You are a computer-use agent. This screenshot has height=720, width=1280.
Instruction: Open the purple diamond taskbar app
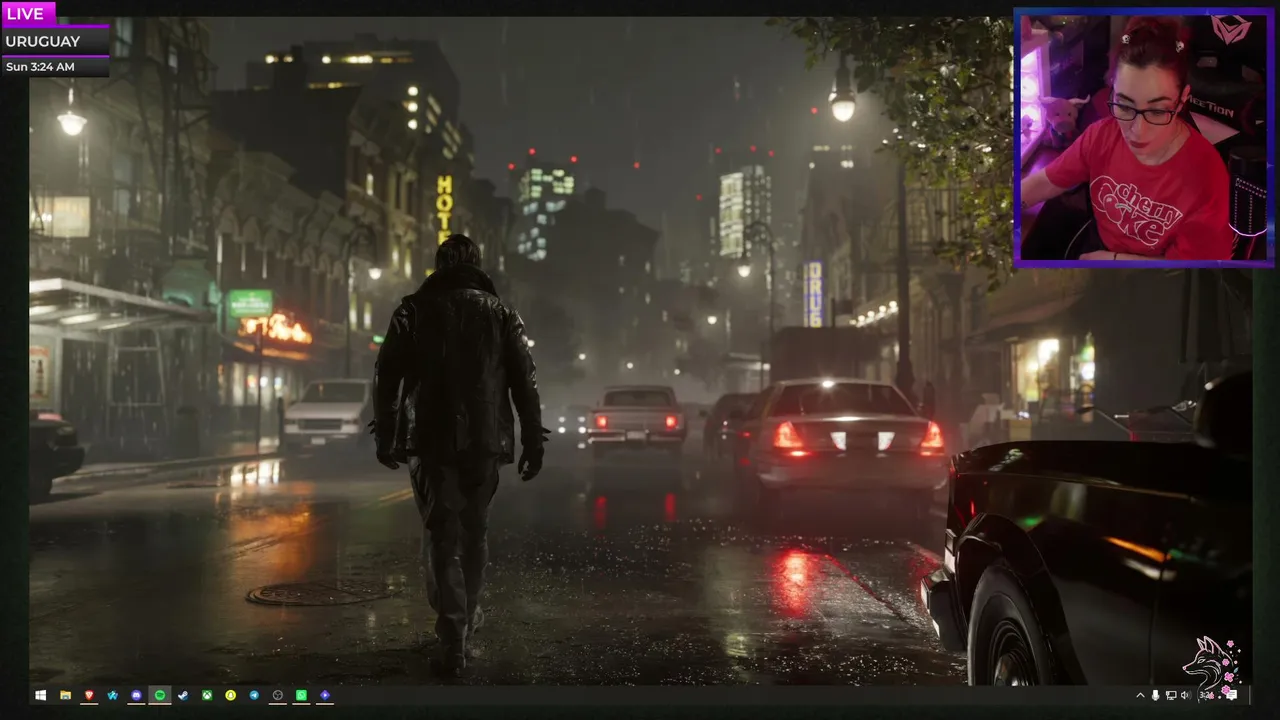tap(325, 695)
